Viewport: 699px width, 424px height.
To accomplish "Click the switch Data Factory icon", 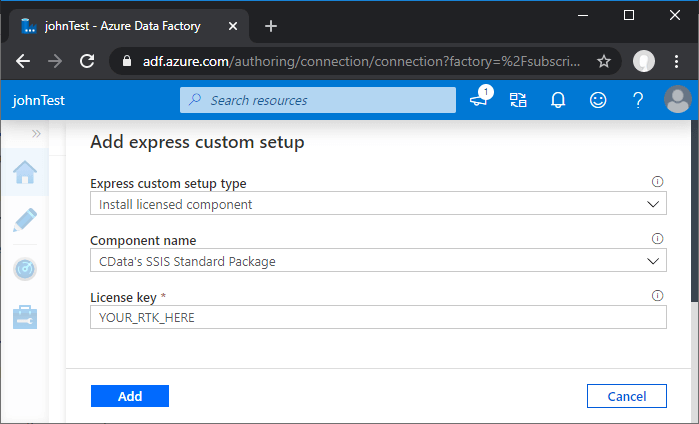I will point(518,100).
